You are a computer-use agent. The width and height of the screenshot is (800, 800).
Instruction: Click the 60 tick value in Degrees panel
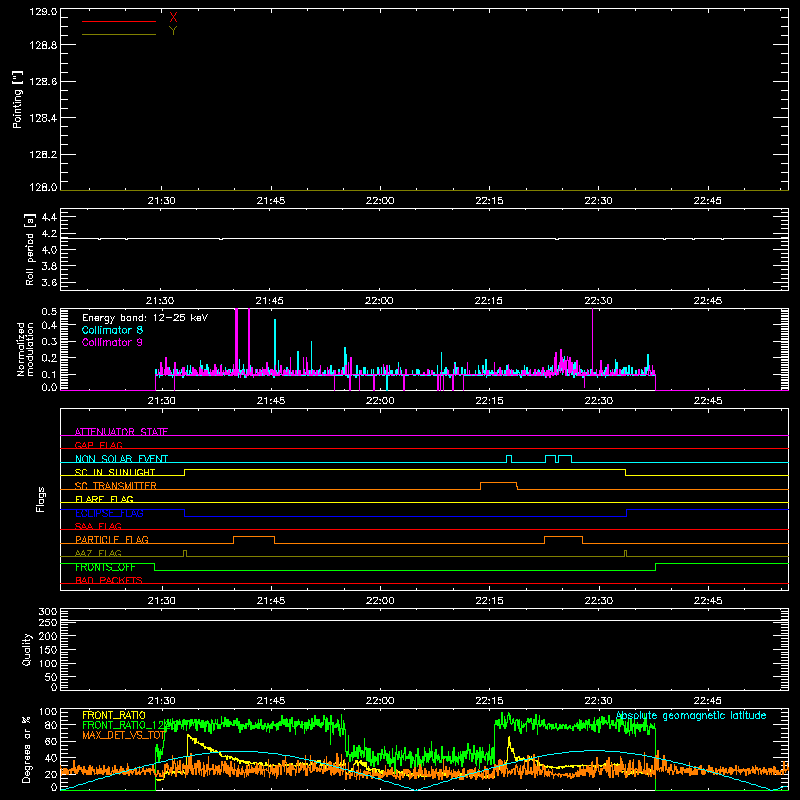51,741
